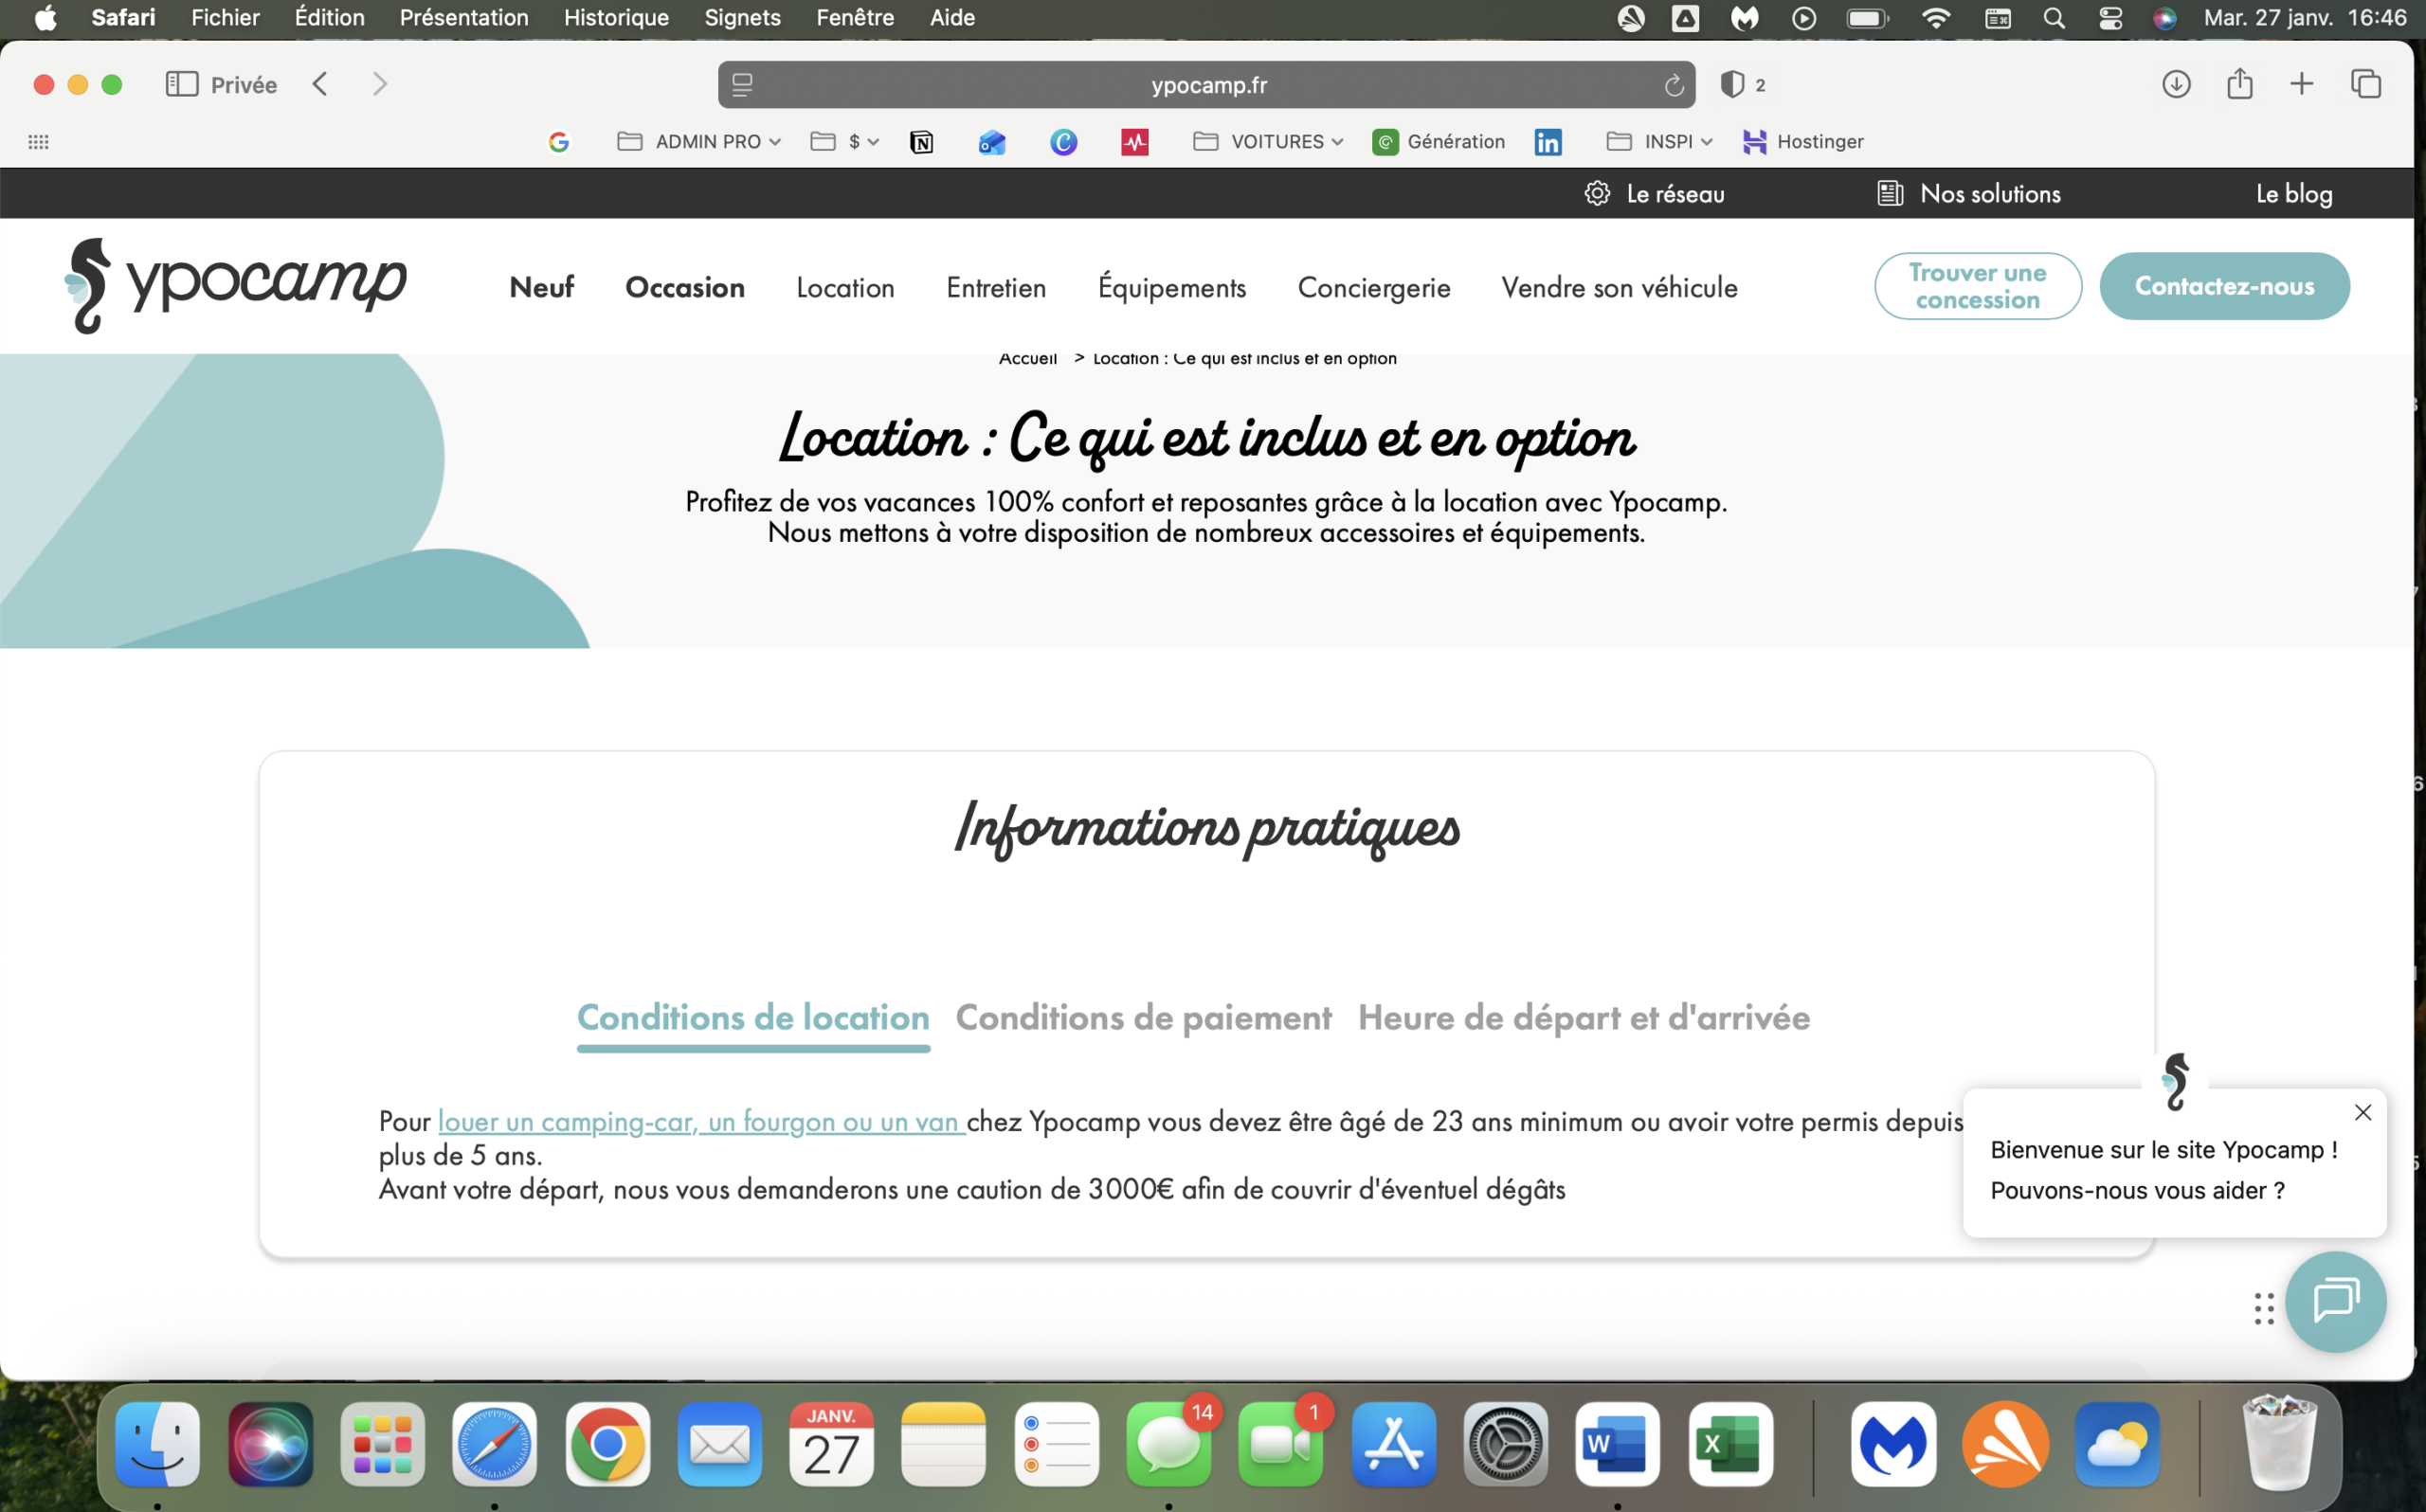Viewport: 2426px width, 1512px height.
Task: Click the privacy report shield icon
Action: point(1732,85)
